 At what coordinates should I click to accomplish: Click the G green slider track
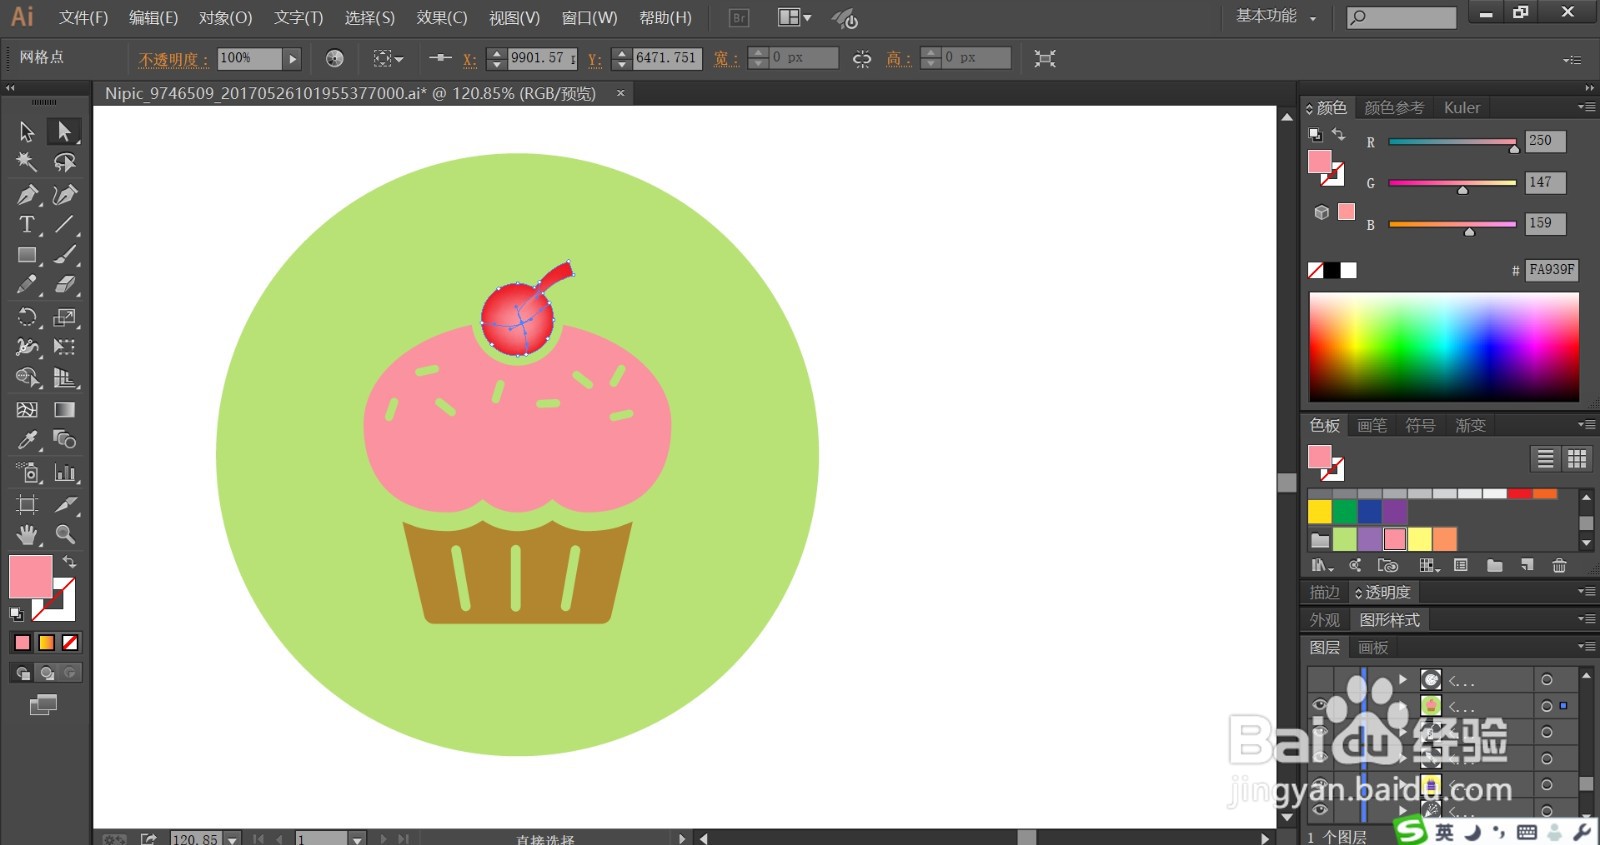1452,183
